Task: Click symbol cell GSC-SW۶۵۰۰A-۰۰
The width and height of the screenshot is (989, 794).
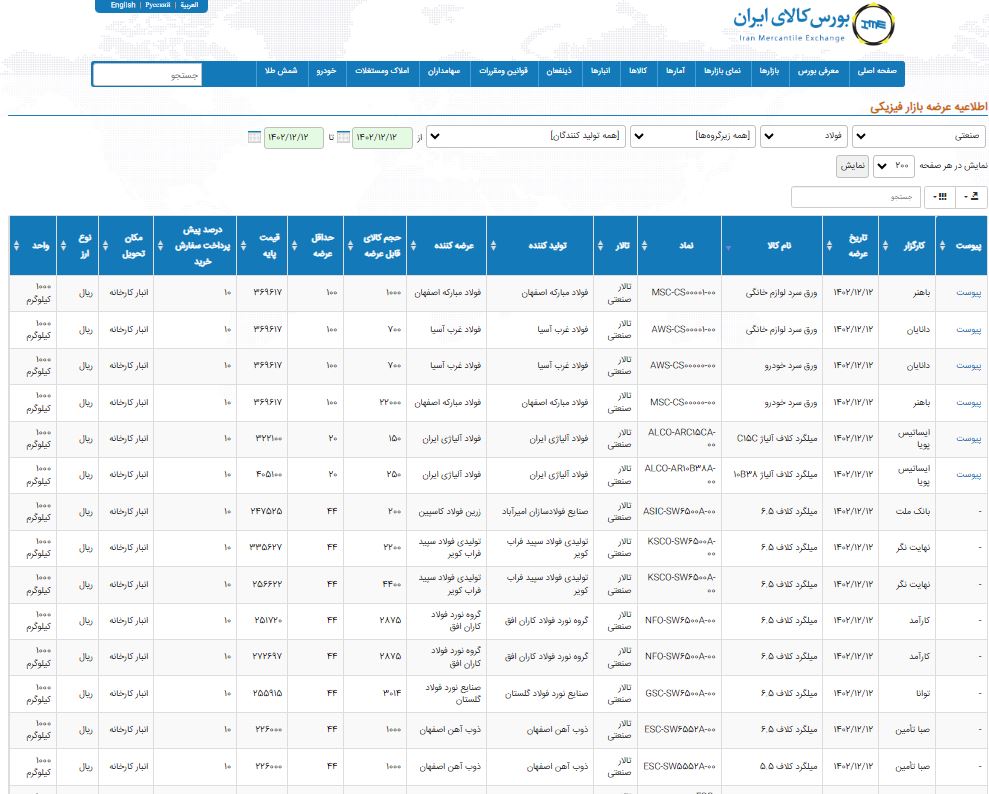Action: [x=680, y=694]
